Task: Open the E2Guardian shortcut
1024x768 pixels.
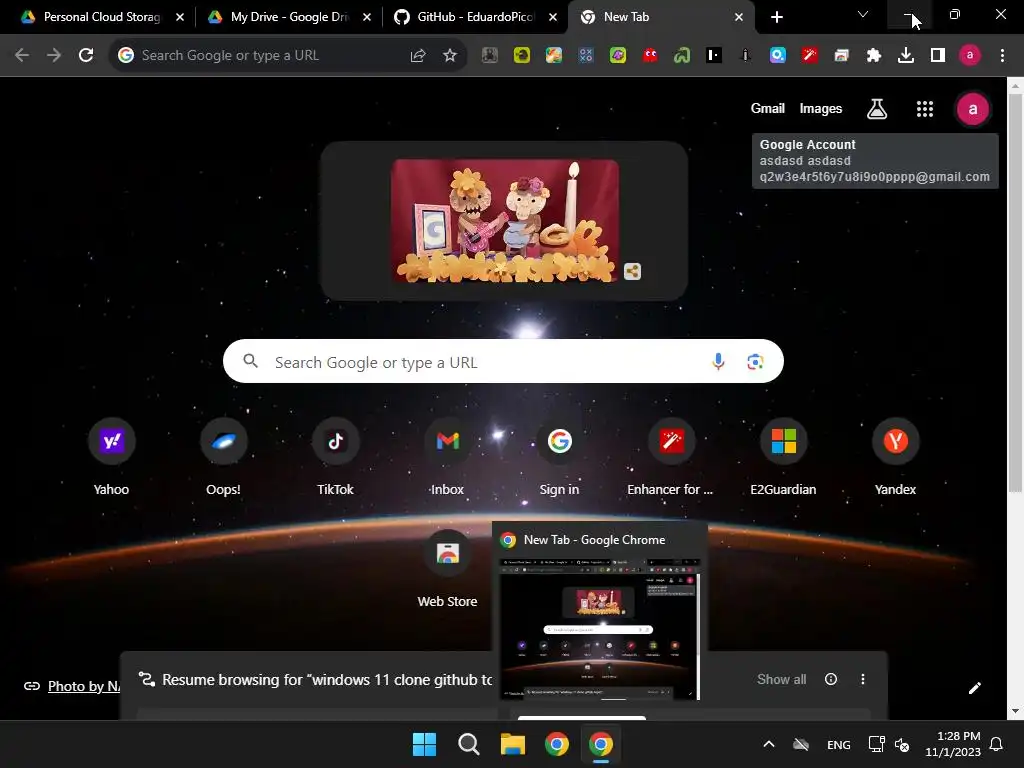Action: (784, 458)
